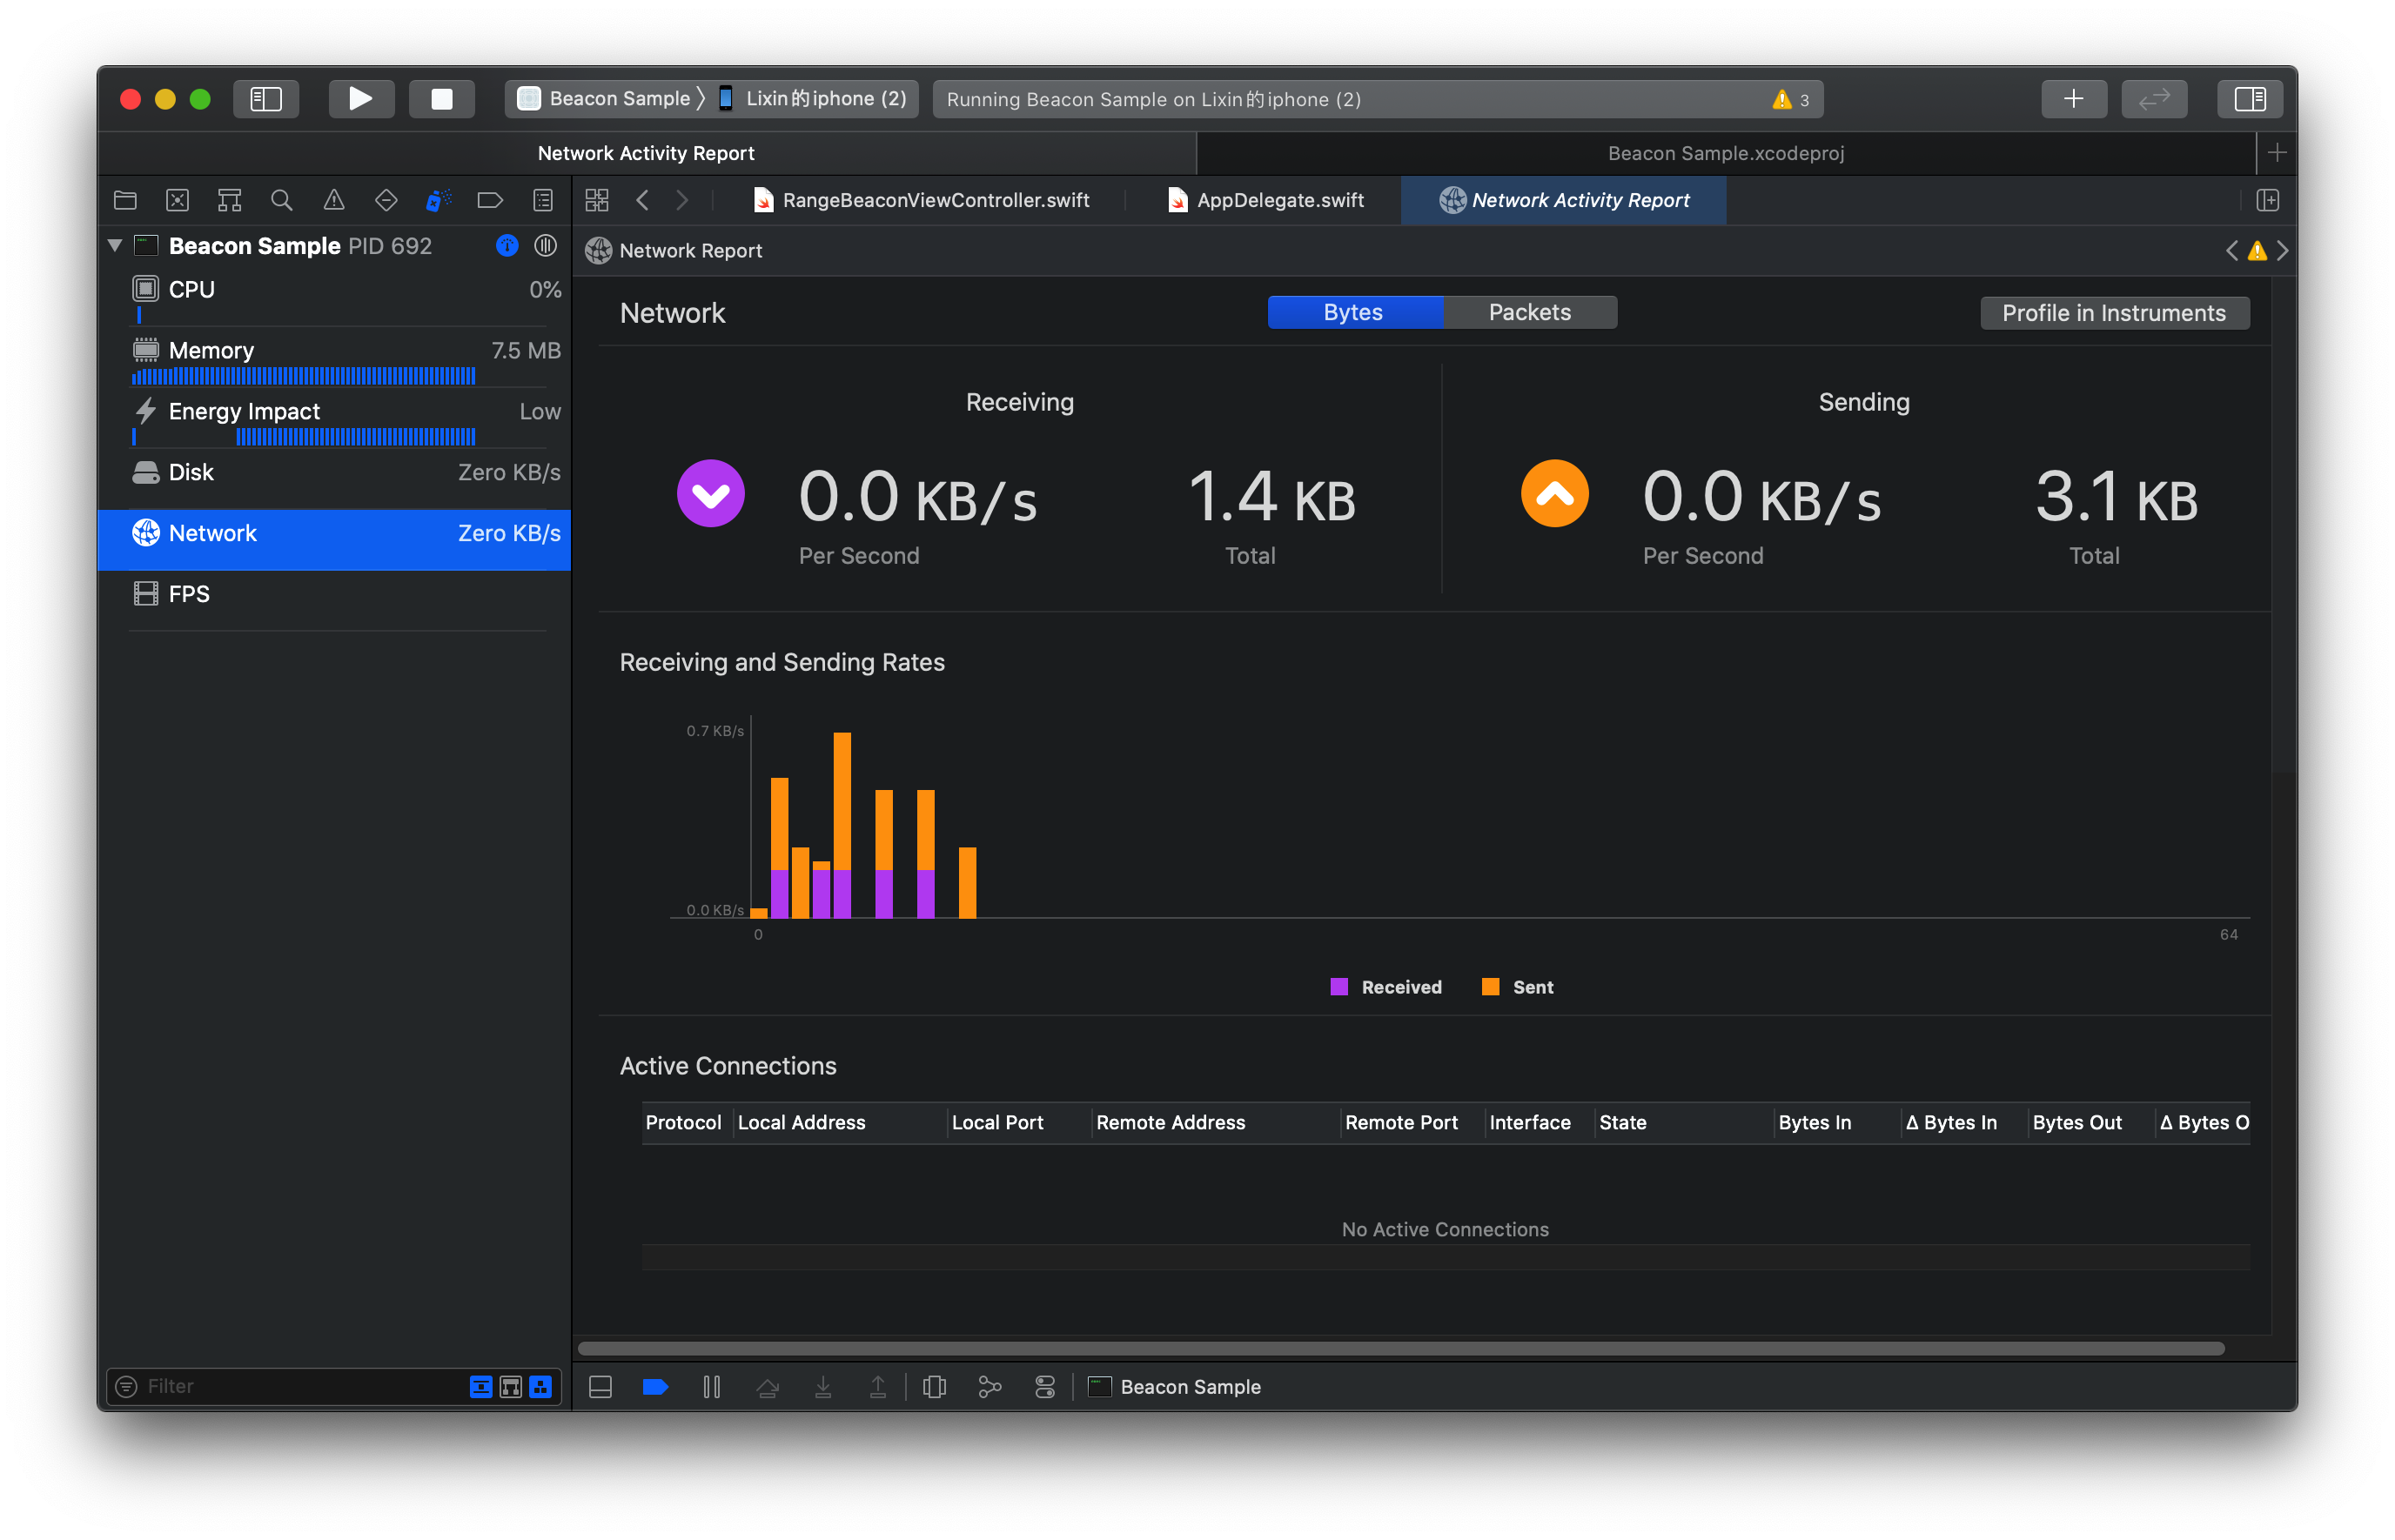Screen dimensions: 2395x1540
Task: Toggle breakpoints activation in debug bar
Action: 655,1387
